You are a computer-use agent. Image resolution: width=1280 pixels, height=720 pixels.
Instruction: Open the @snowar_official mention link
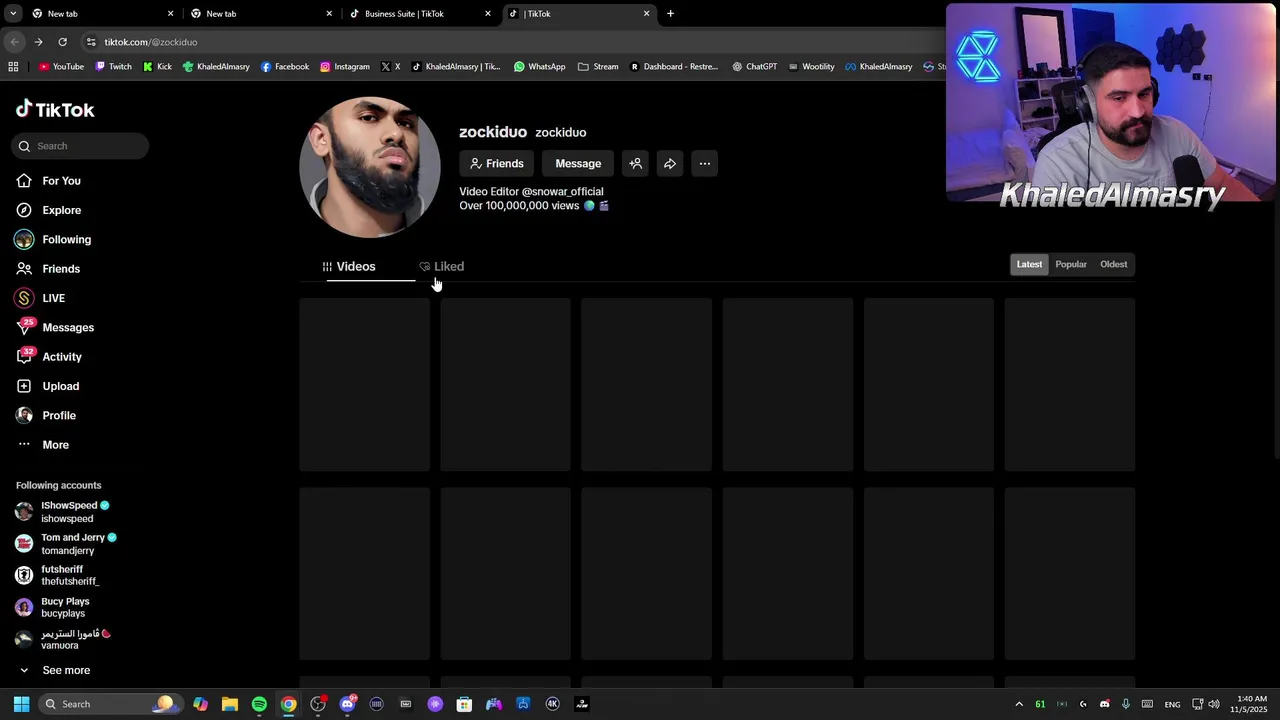pos(562,192)
